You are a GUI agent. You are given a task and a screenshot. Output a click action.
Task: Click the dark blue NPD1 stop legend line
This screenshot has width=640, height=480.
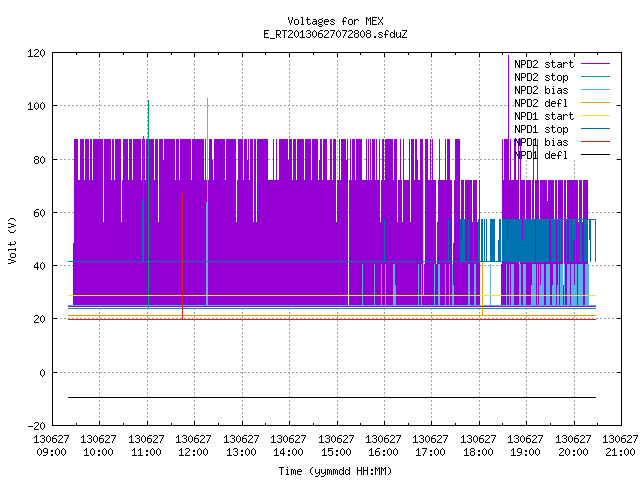[595, 129]
